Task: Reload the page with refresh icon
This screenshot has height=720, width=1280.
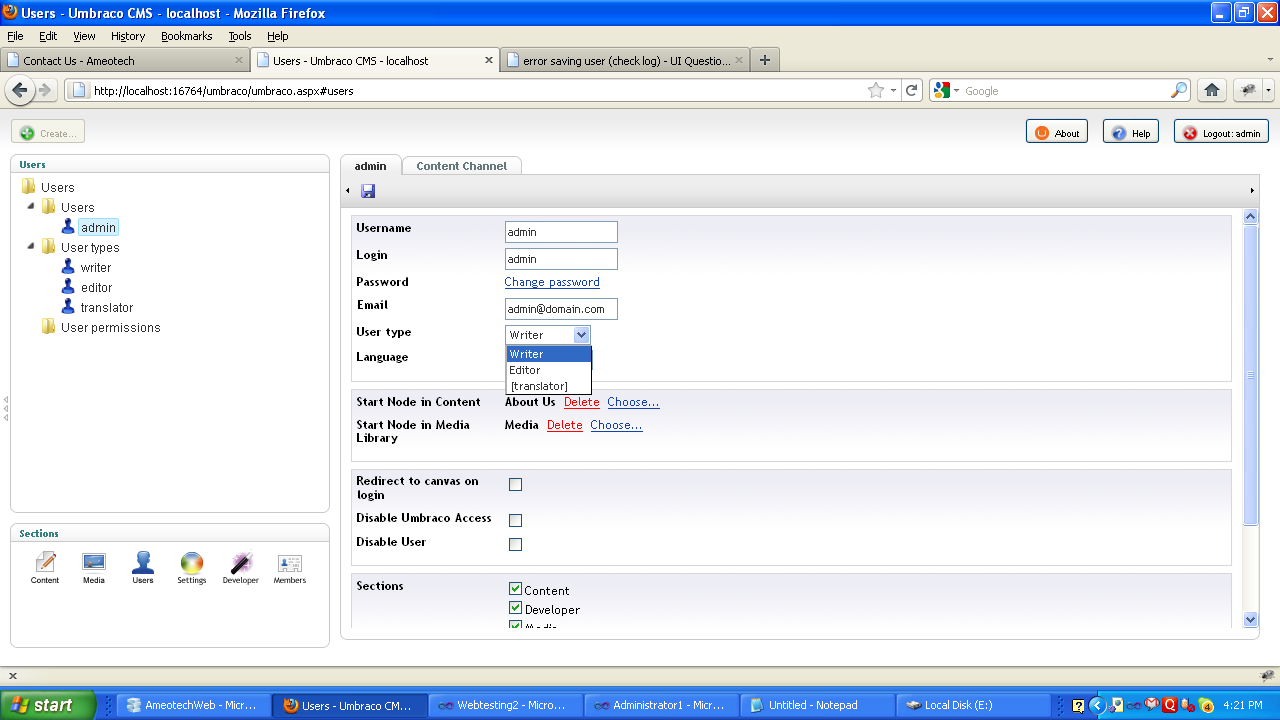Action: click(912, 90)
